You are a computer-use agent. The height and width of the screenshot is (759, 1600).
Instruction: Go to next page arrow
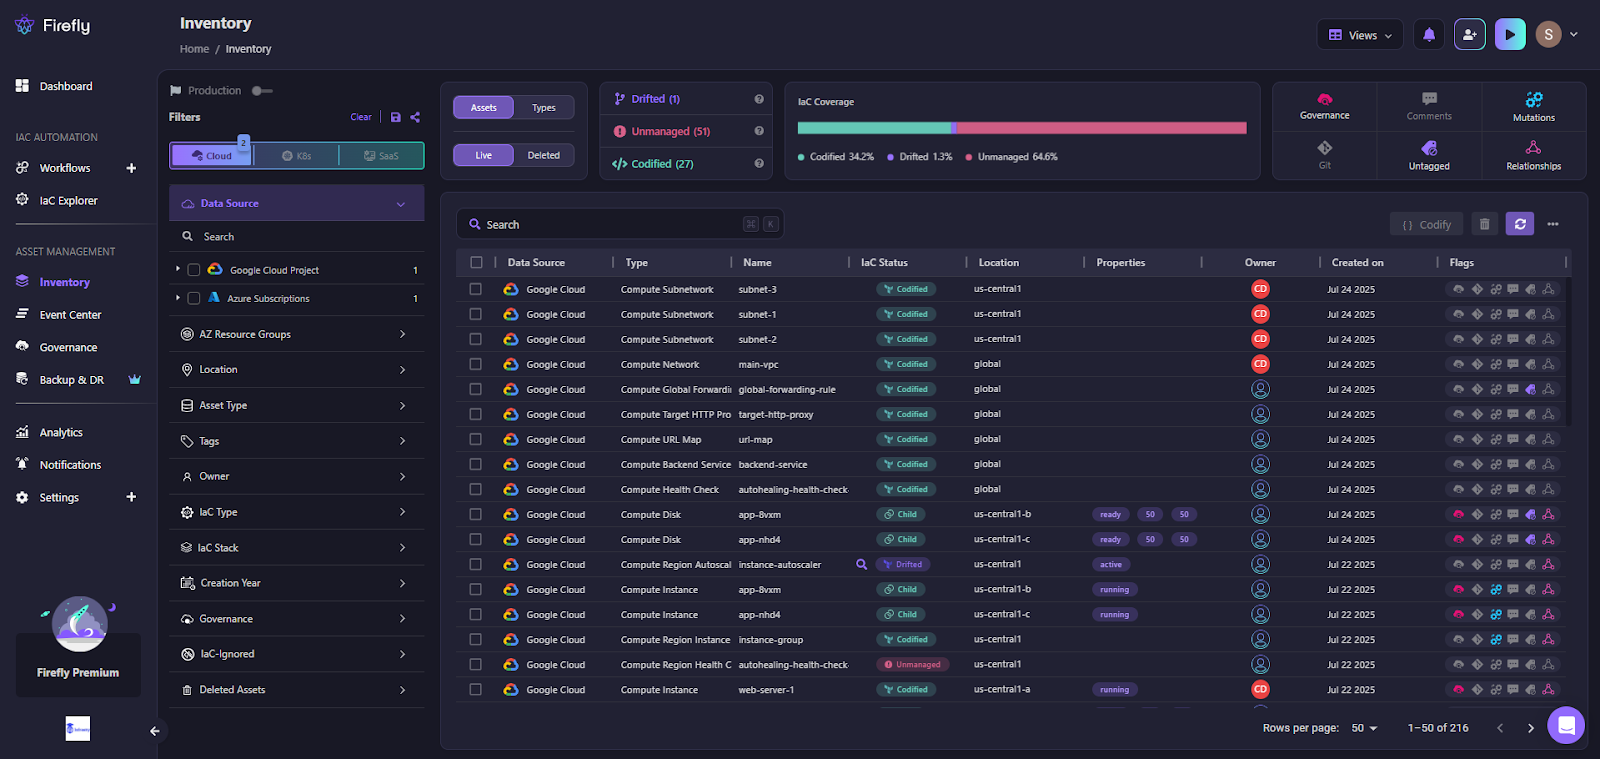click(x=1530, y=728)
